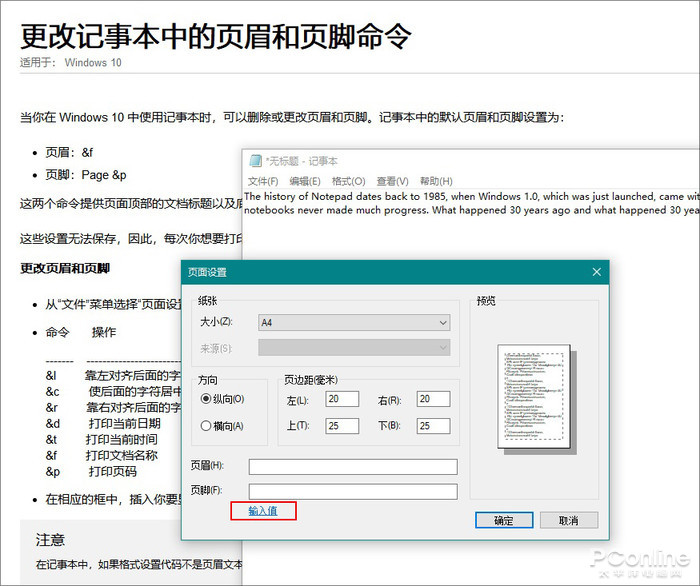
Task: Click the 上(T) margin field
Action: coord(342,426)
